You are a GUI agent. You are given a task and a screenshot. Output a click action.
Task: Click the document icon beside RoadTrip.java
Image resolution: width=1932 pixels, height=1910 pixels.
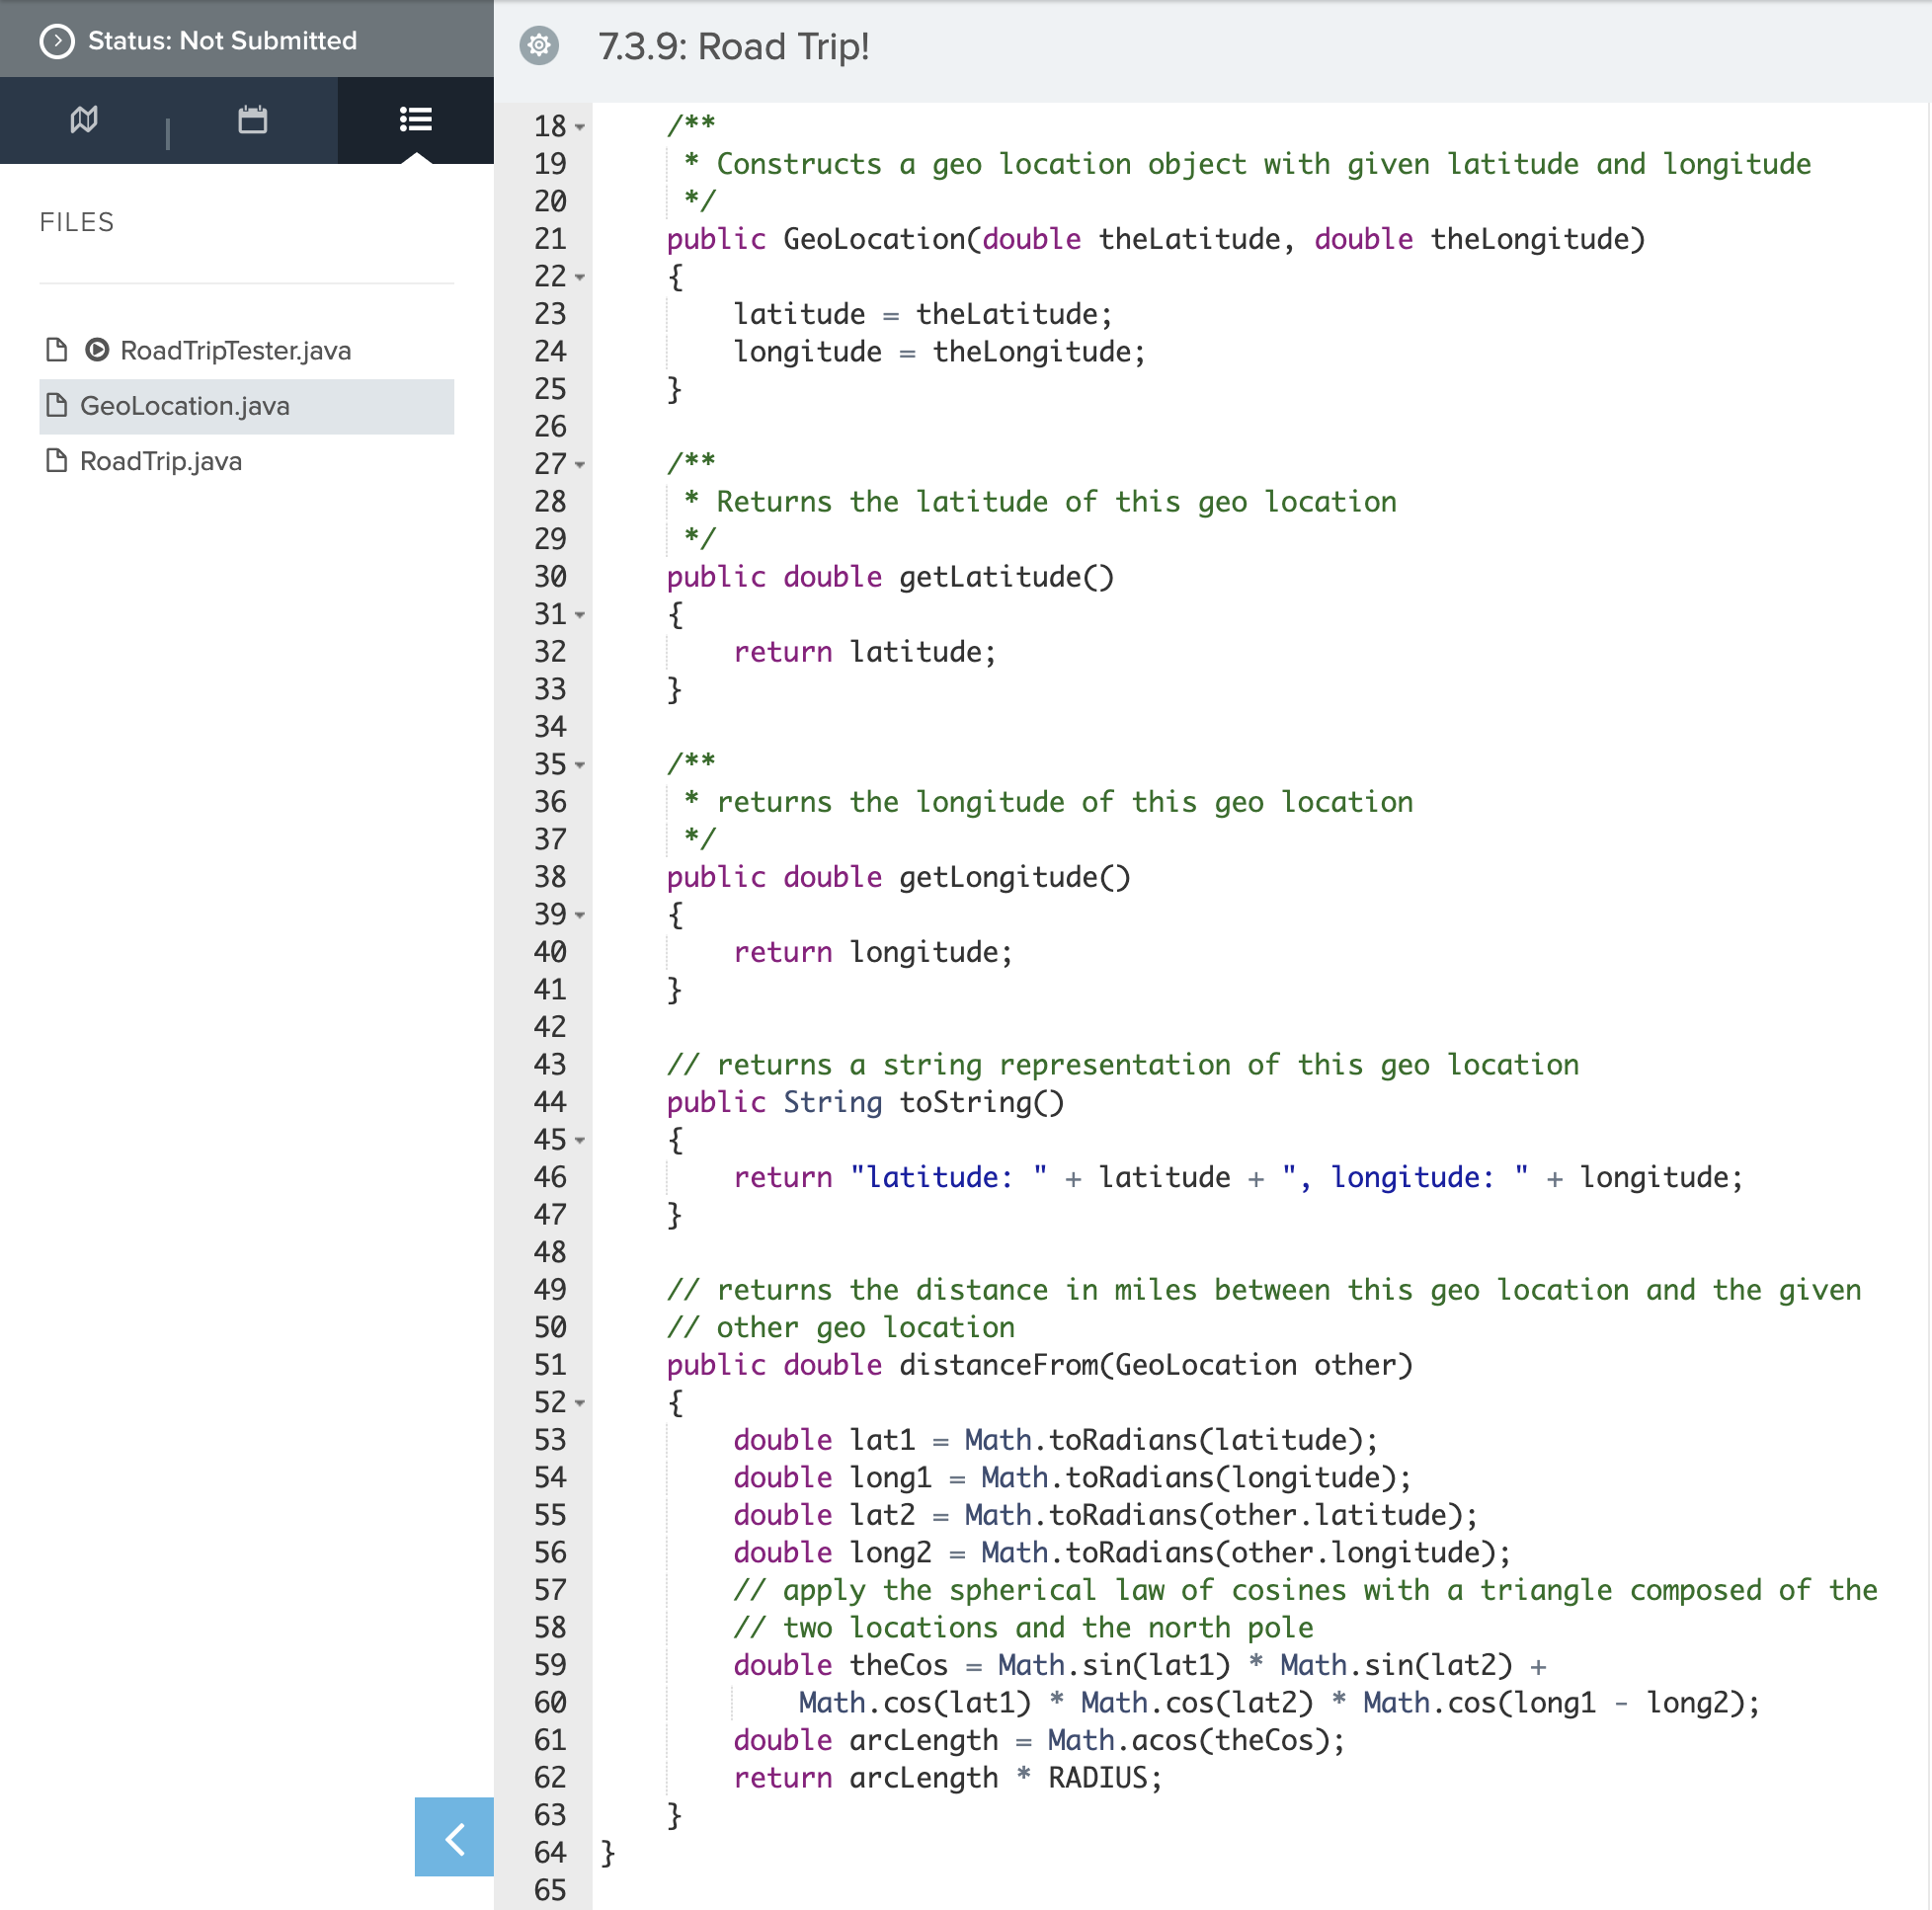(57, 461)
